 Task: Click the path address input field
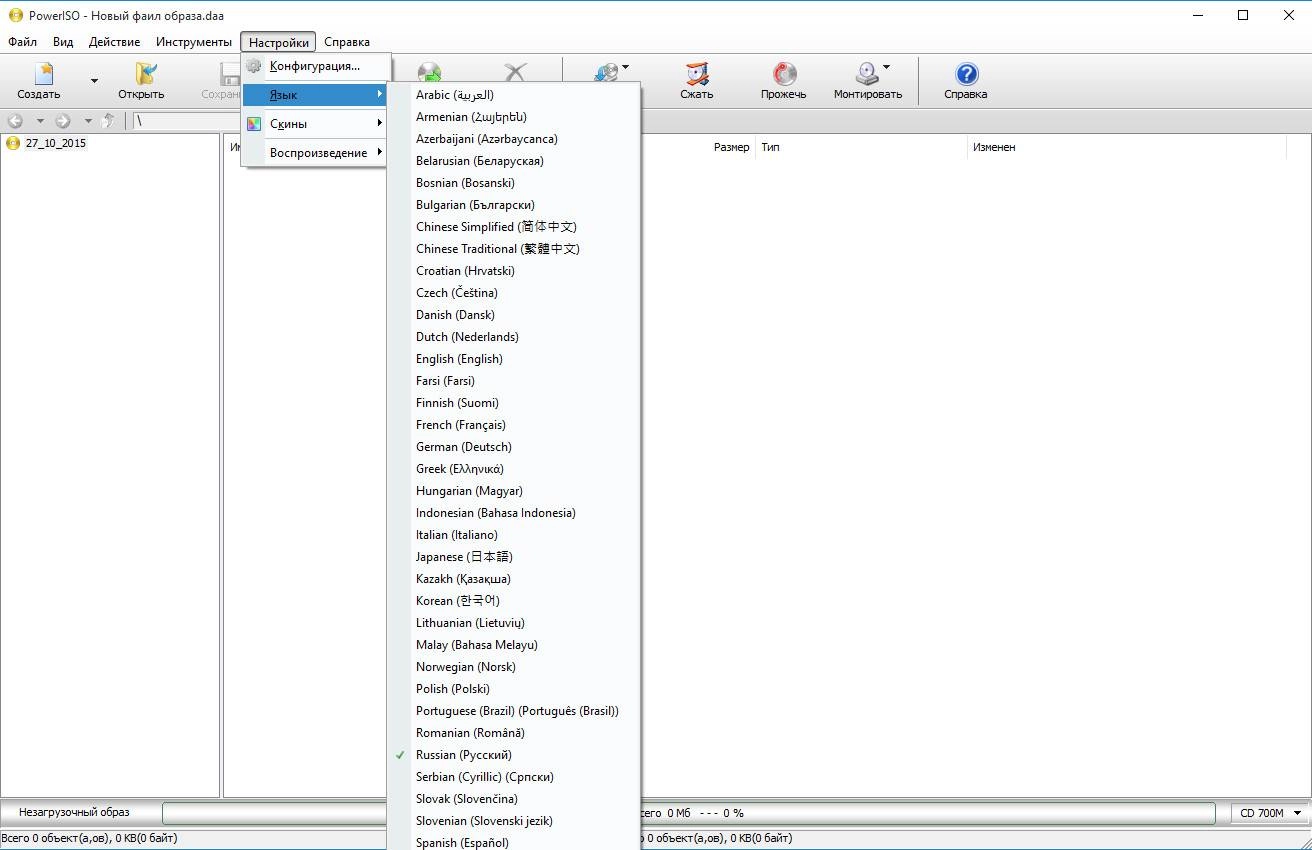coord(187,121)
